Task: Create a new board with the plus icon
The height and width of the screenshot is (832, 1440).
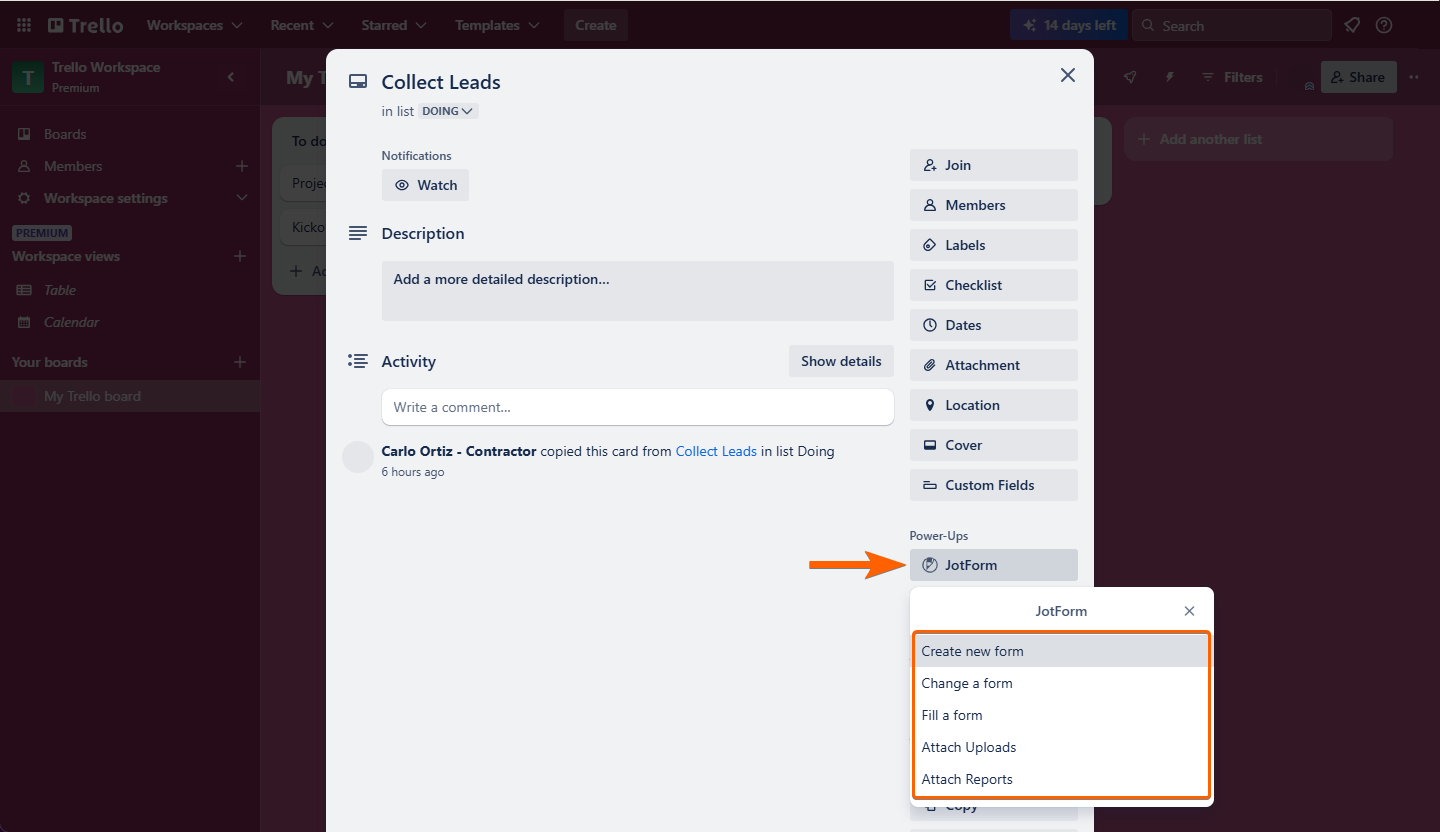Action: pyautogui.click(x=240, y=362)
